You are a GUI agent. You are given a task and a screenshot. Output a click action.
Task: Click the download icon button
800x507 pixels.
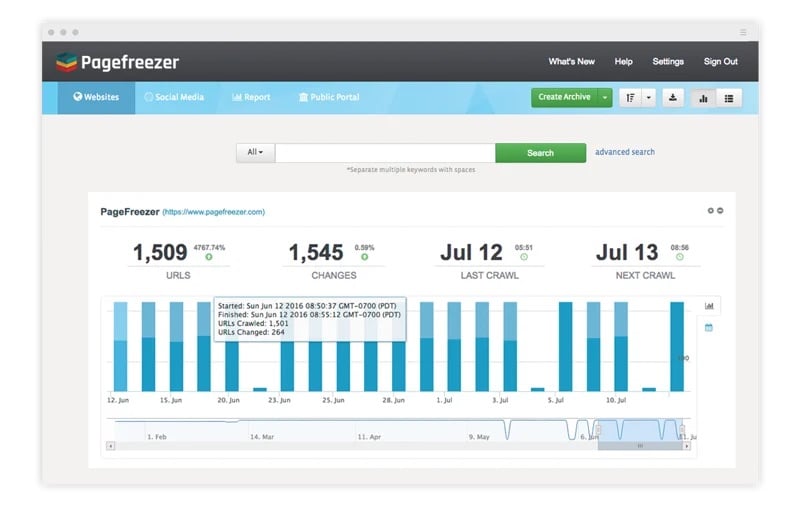tap(673, 98)
